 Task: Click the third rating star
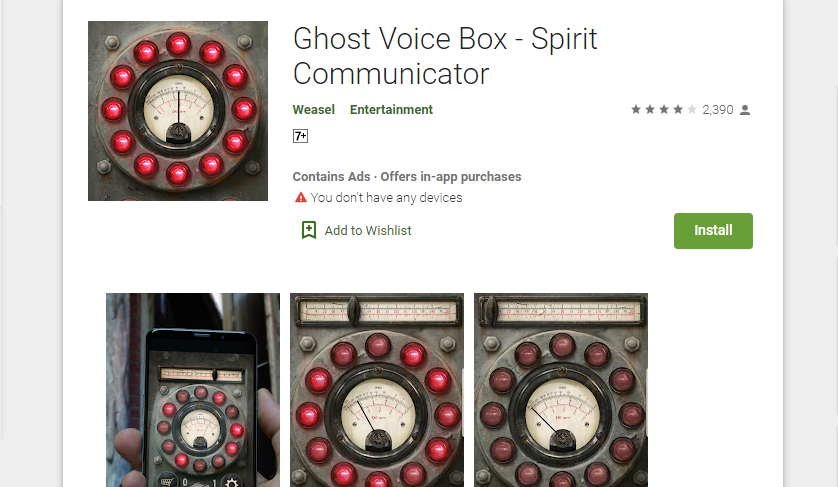[664, 110]
